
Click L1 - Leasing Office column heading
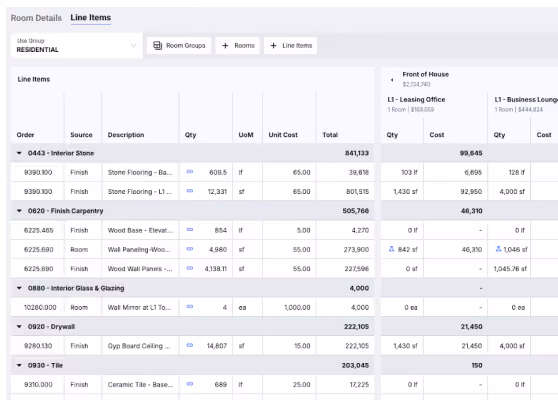click(416, 100)
